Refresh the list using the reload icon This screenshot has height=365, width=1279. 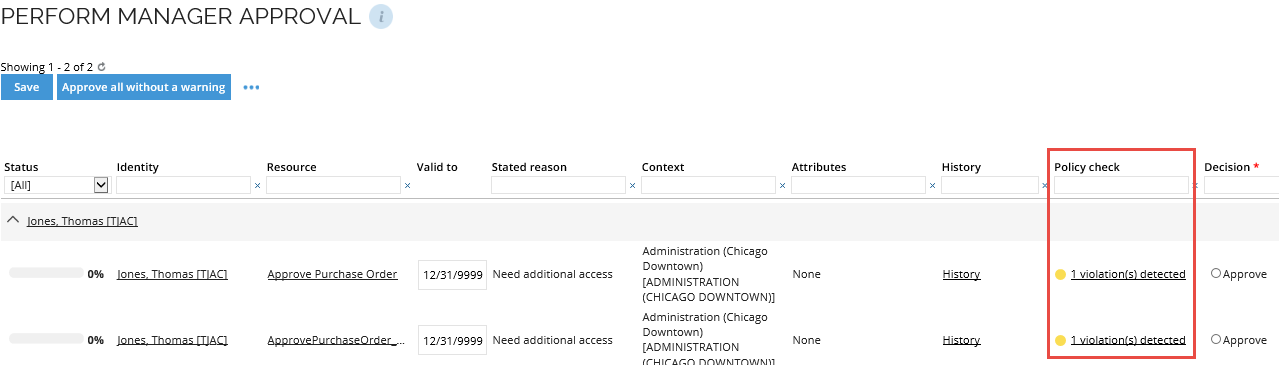coord(101,67)
